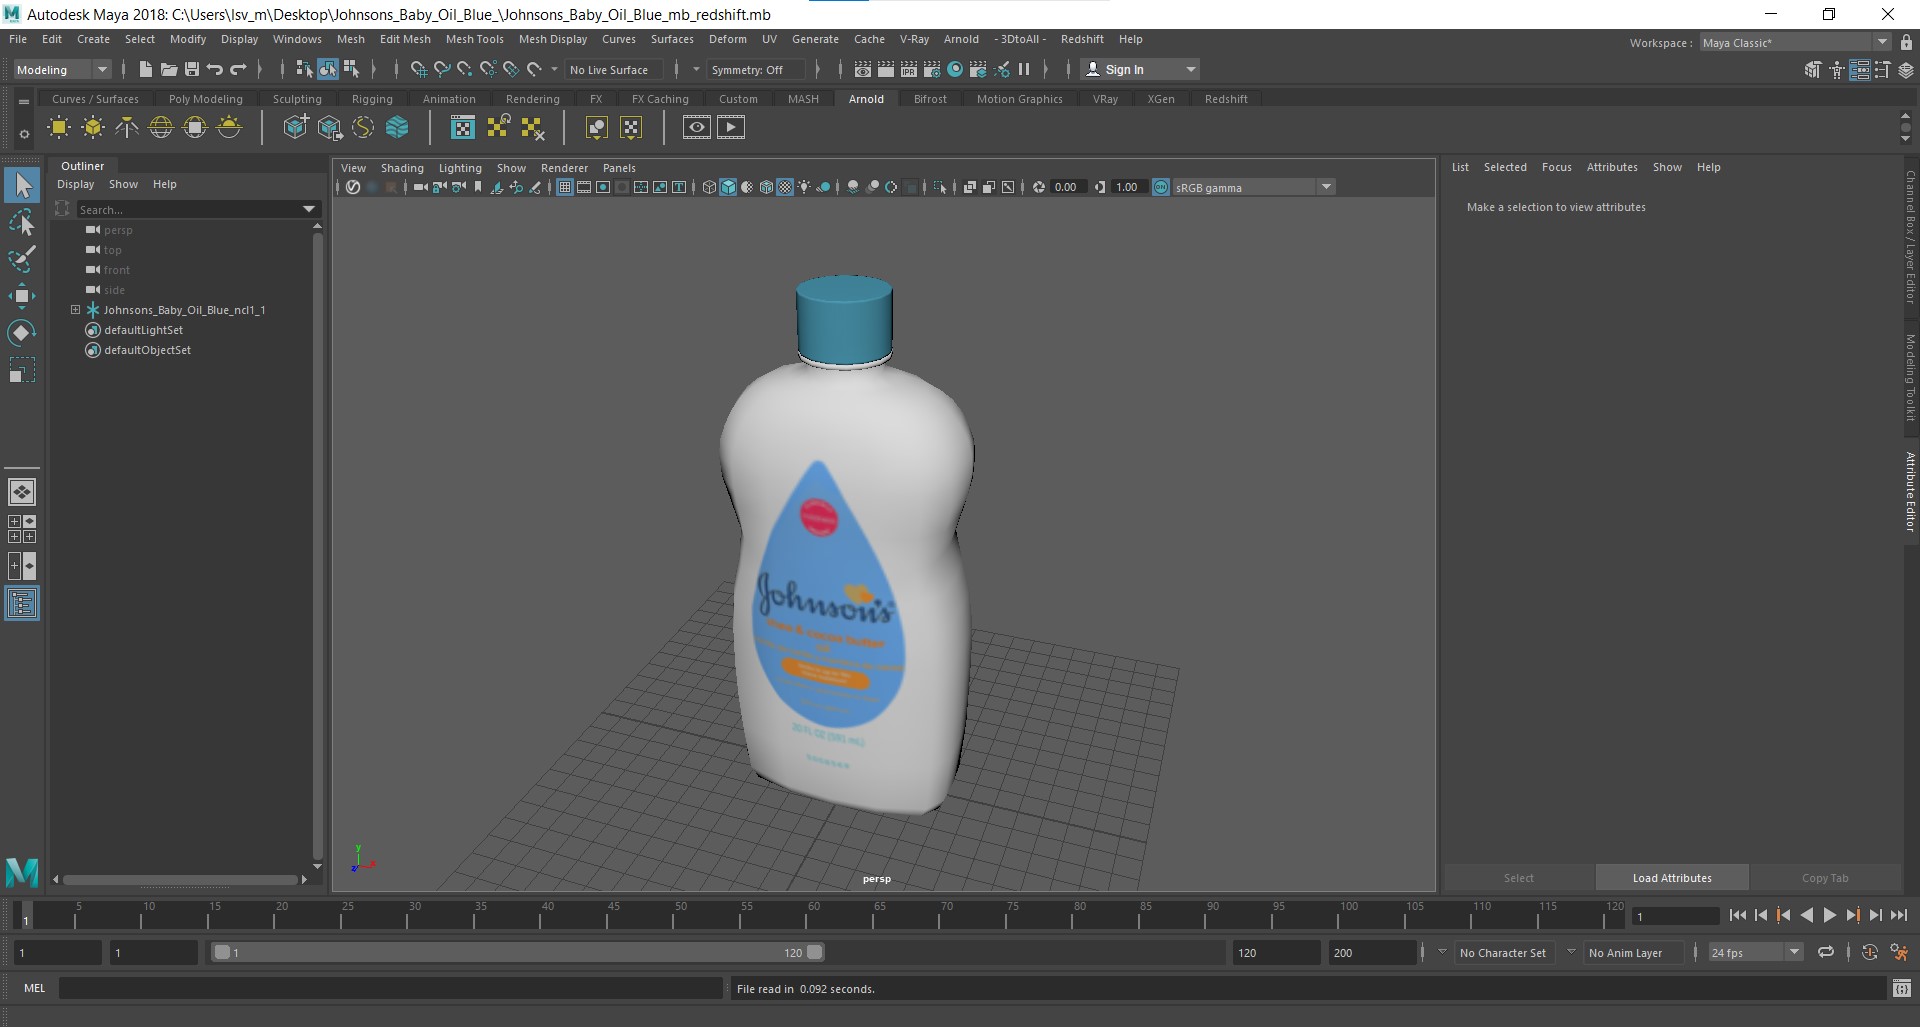This screenshot has height=1027, width=1920.
Task: Click the first Arnold light shelf icon
Action: point(59,127)
